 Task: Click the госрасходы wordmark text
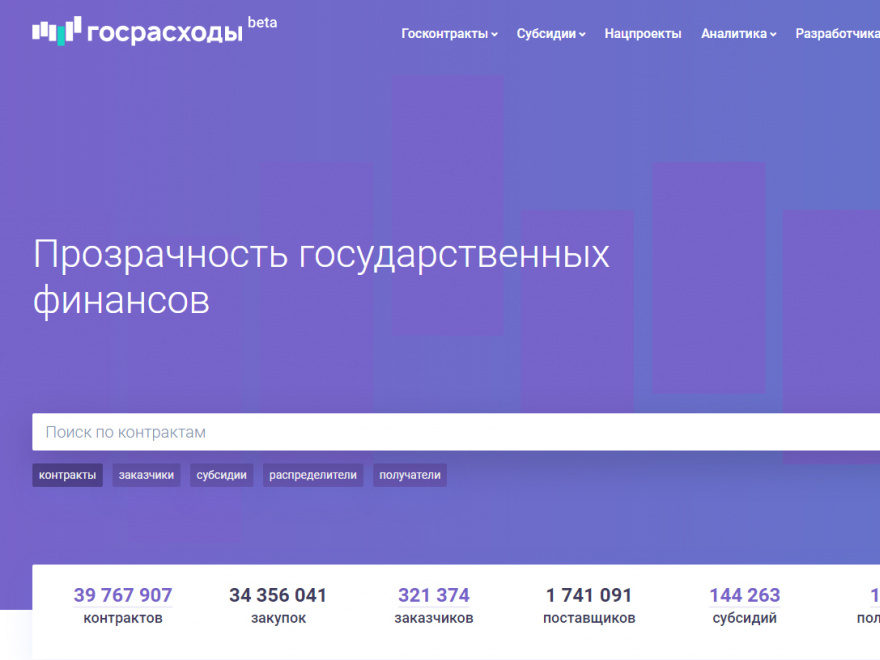click(164, 33)
